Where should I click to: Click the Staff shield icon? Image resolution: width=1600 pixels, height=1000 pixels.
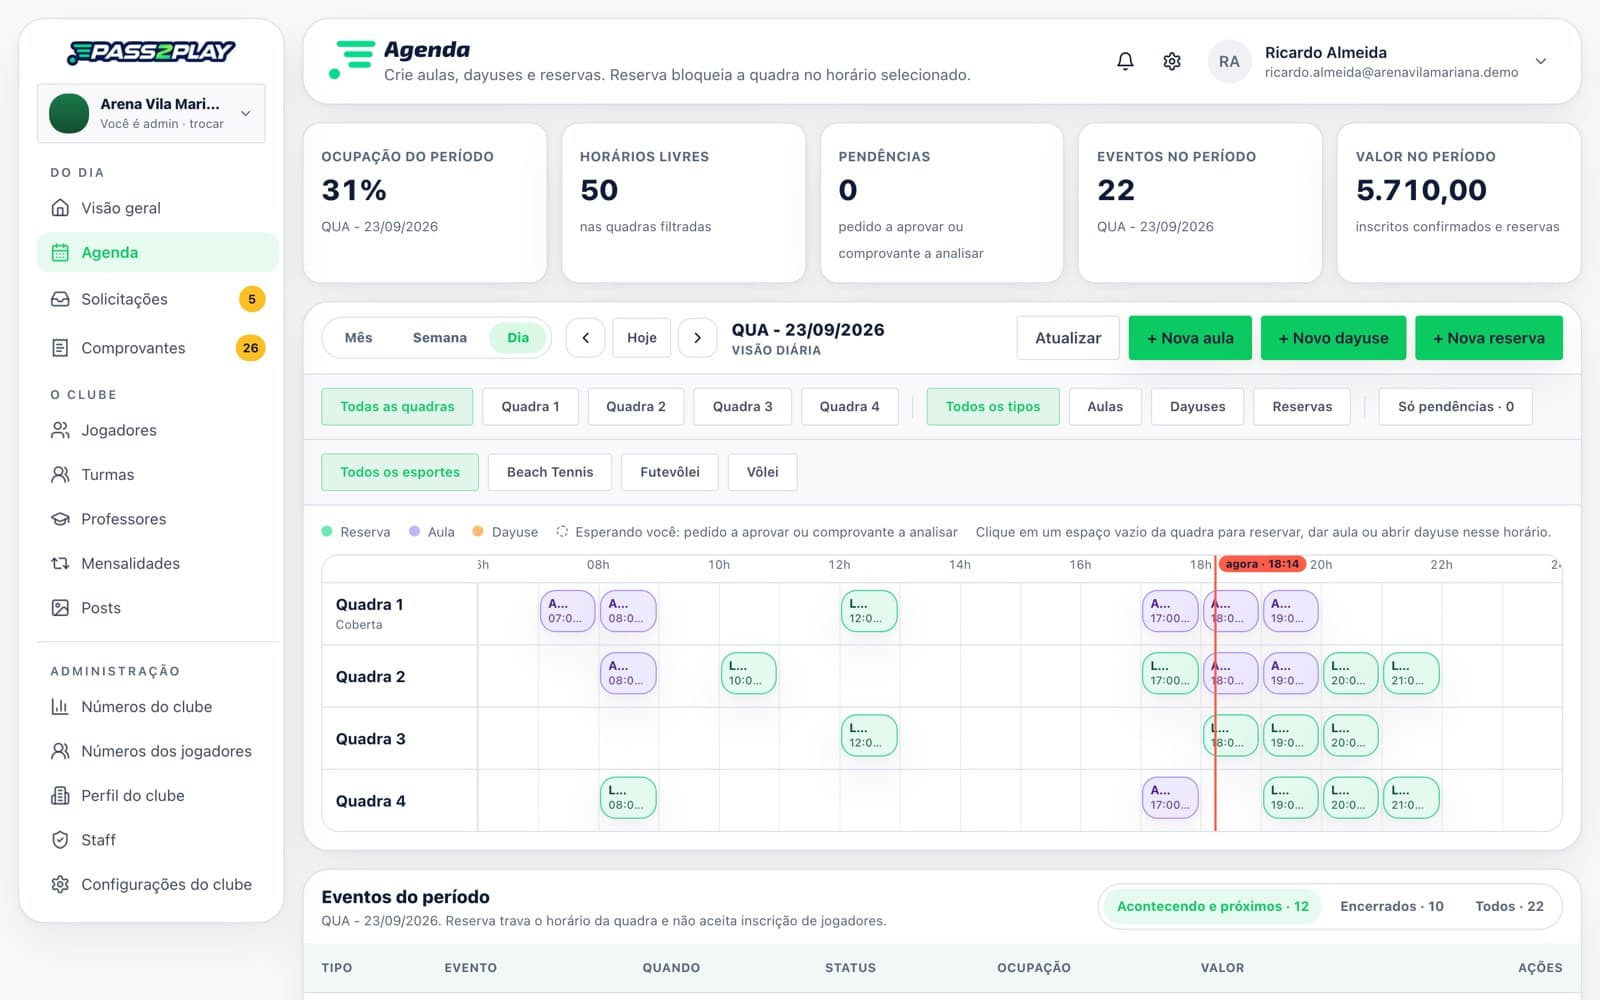60,840
